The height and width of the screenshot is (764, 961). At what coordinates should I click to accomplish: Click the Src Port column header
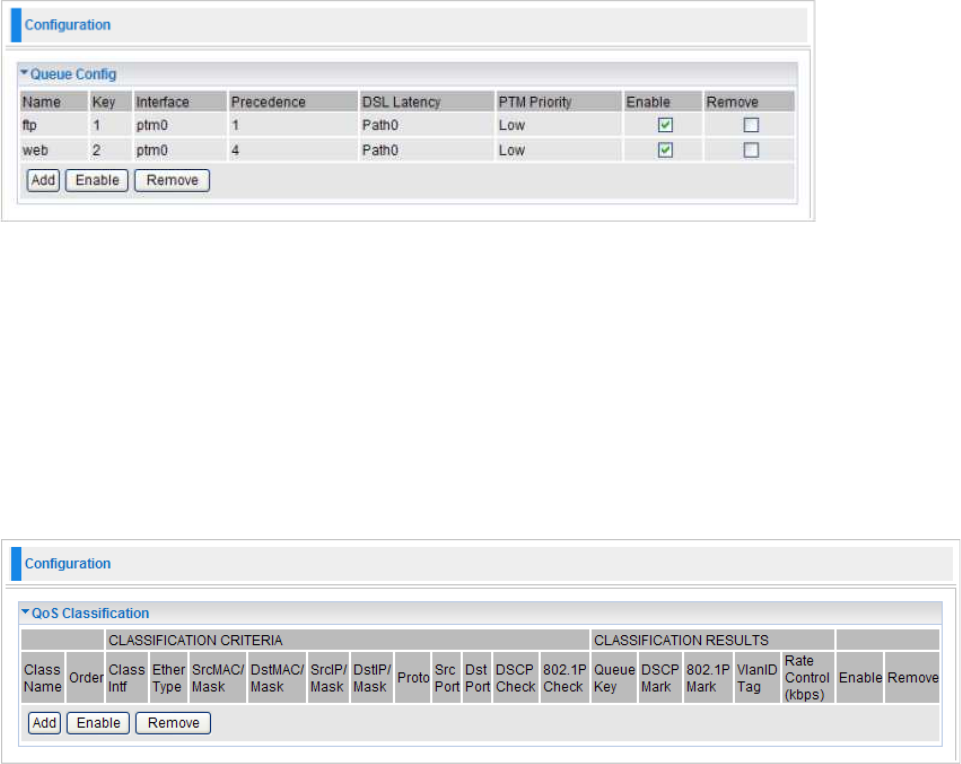446,678
